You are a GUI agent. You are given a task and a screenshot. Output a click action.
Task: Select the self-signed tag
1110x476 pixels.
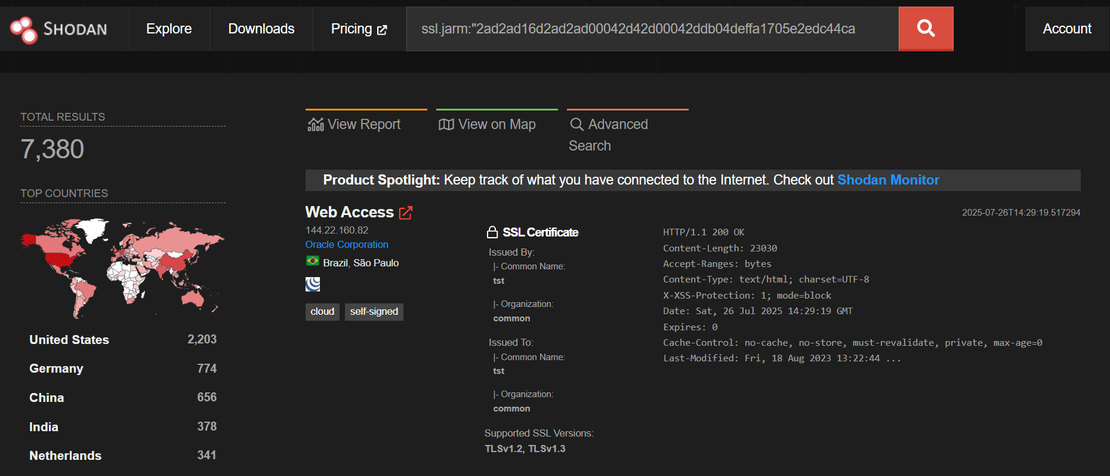coord(374,312)
